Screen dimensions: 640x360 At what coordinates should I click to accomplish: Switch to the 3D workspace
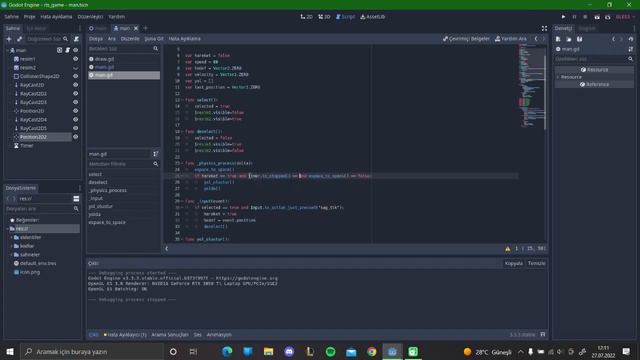coord(324,17)
